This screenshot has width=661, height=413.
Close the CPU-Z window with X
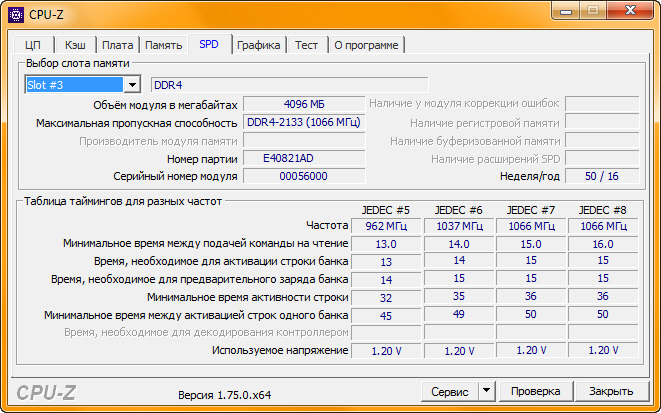[x=630, y=11]
